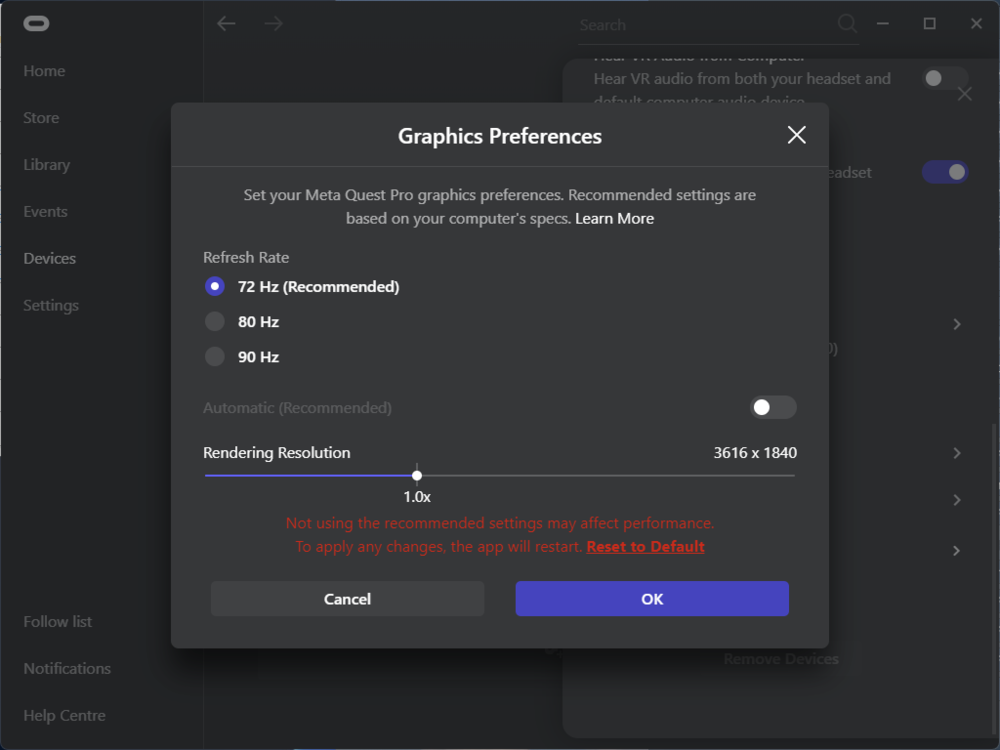The image size is (1000, 750).
Task: Open the Home section
Action: click(x=44, y=71)
